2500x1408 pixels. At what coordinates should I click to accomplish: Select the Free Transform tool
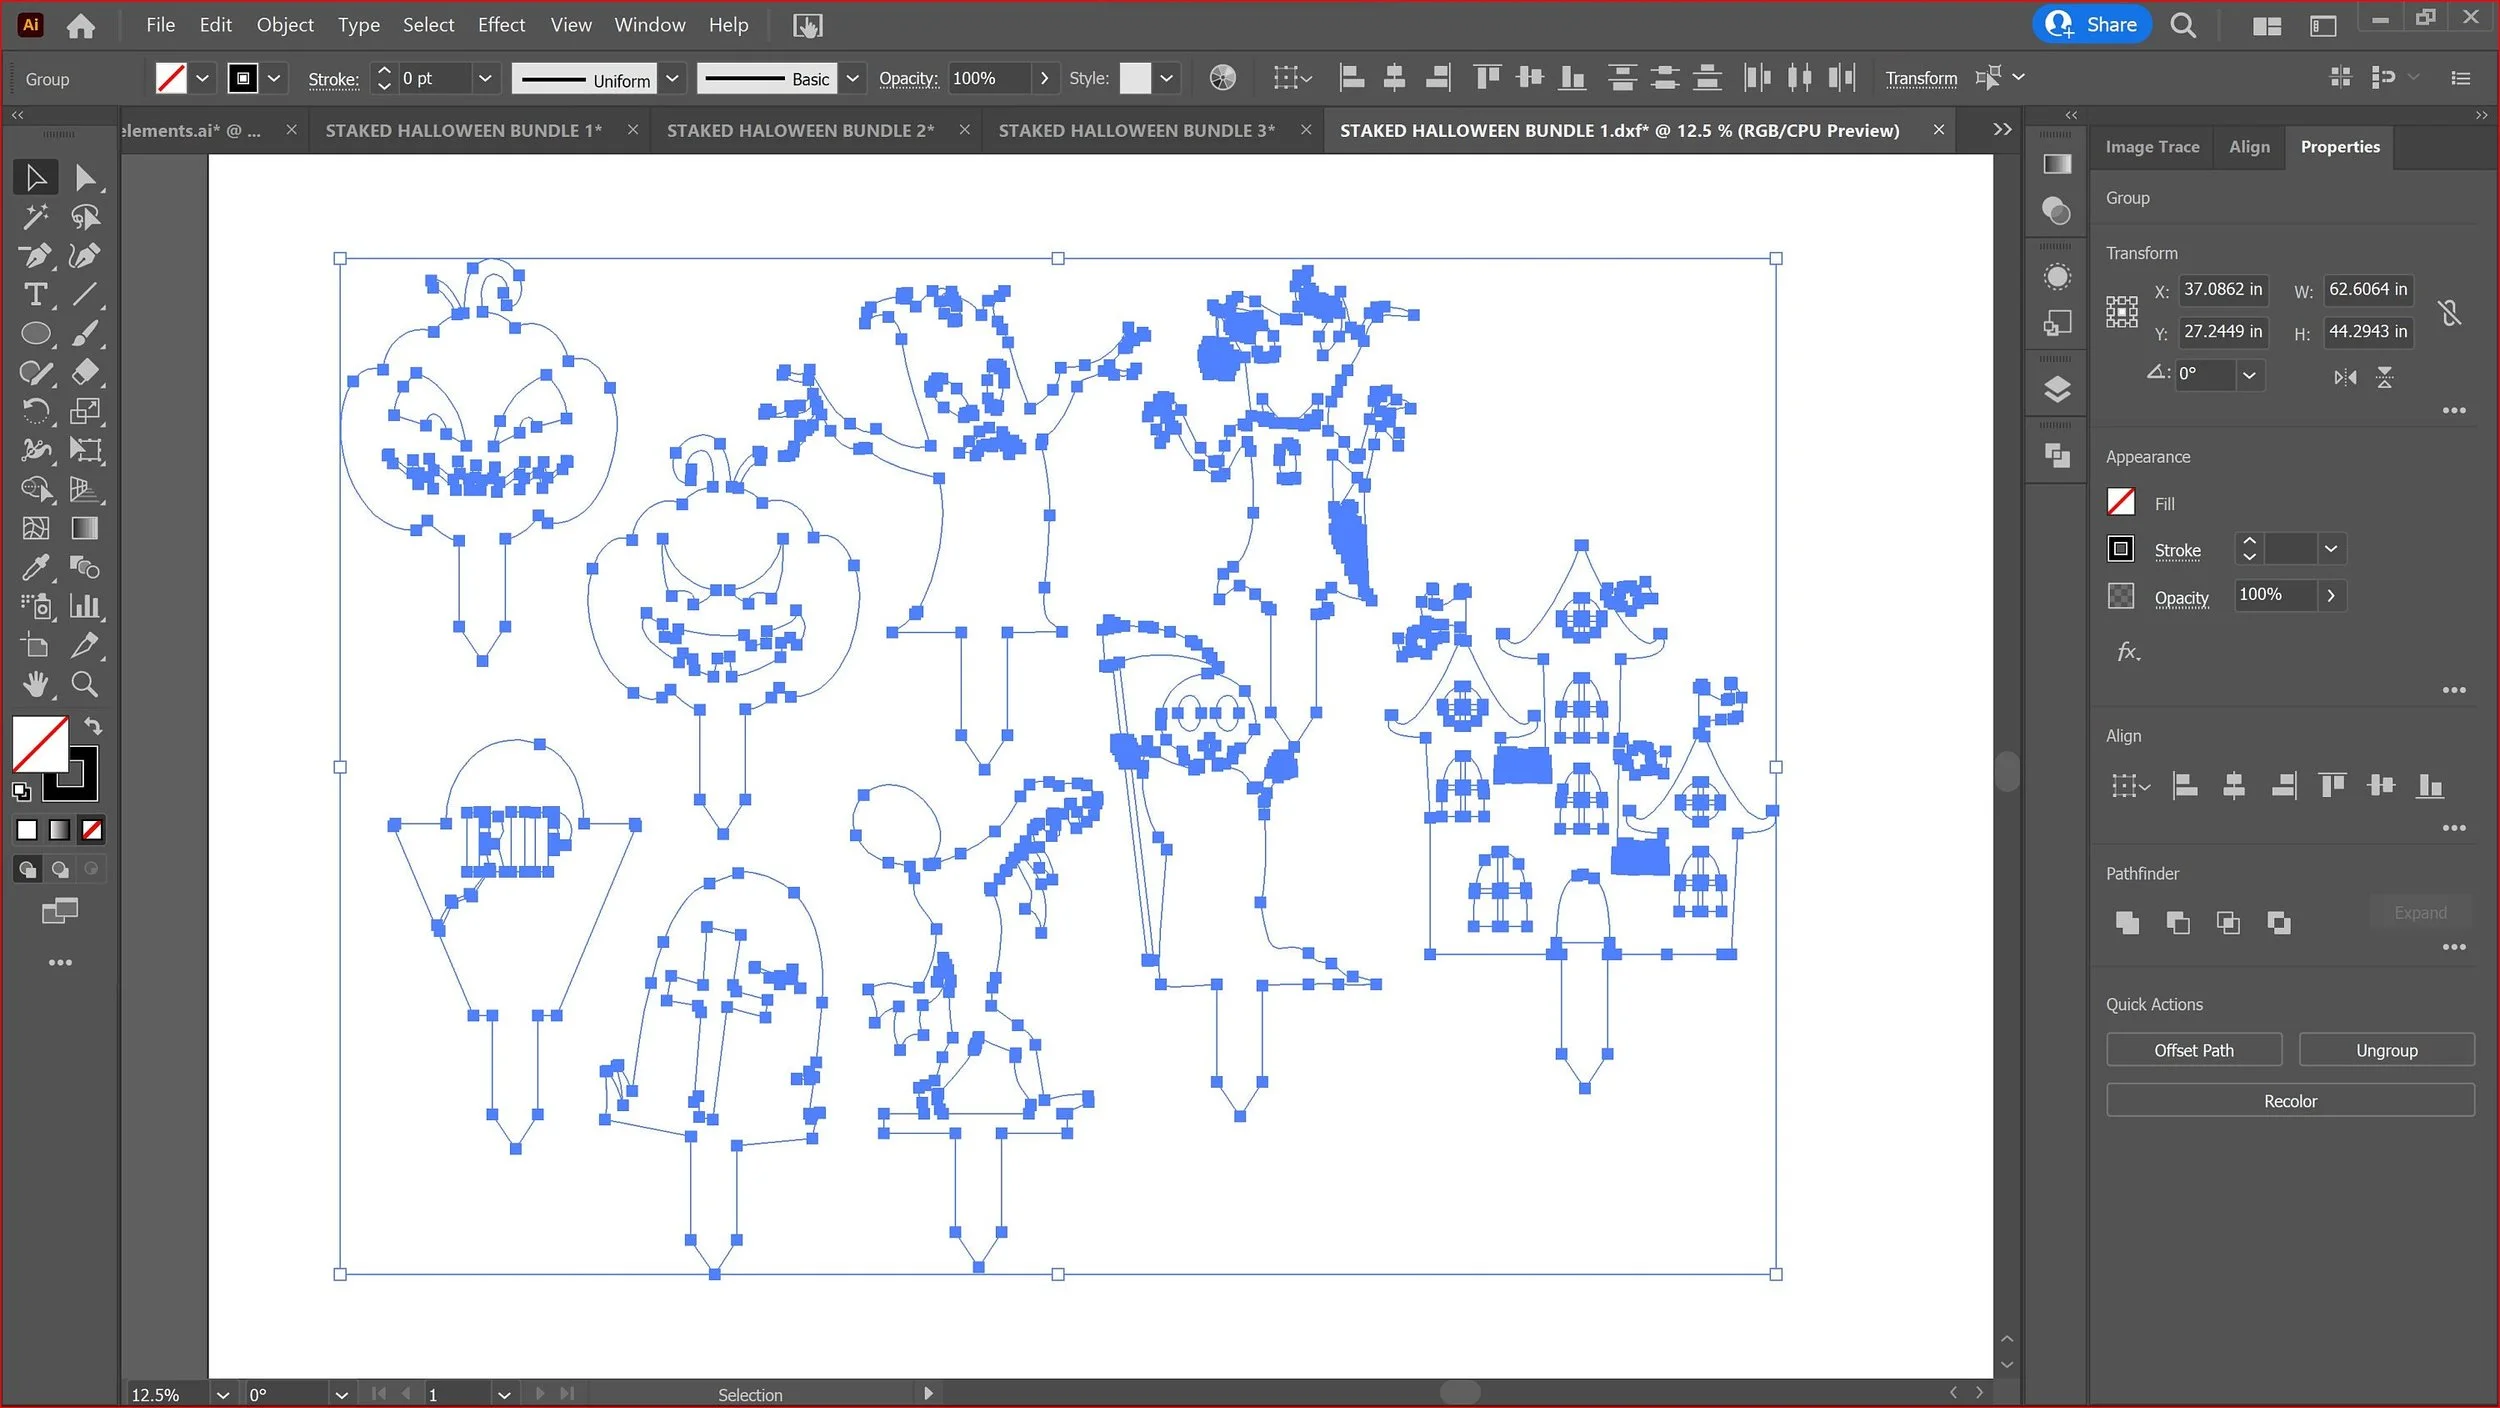[85, 450]
